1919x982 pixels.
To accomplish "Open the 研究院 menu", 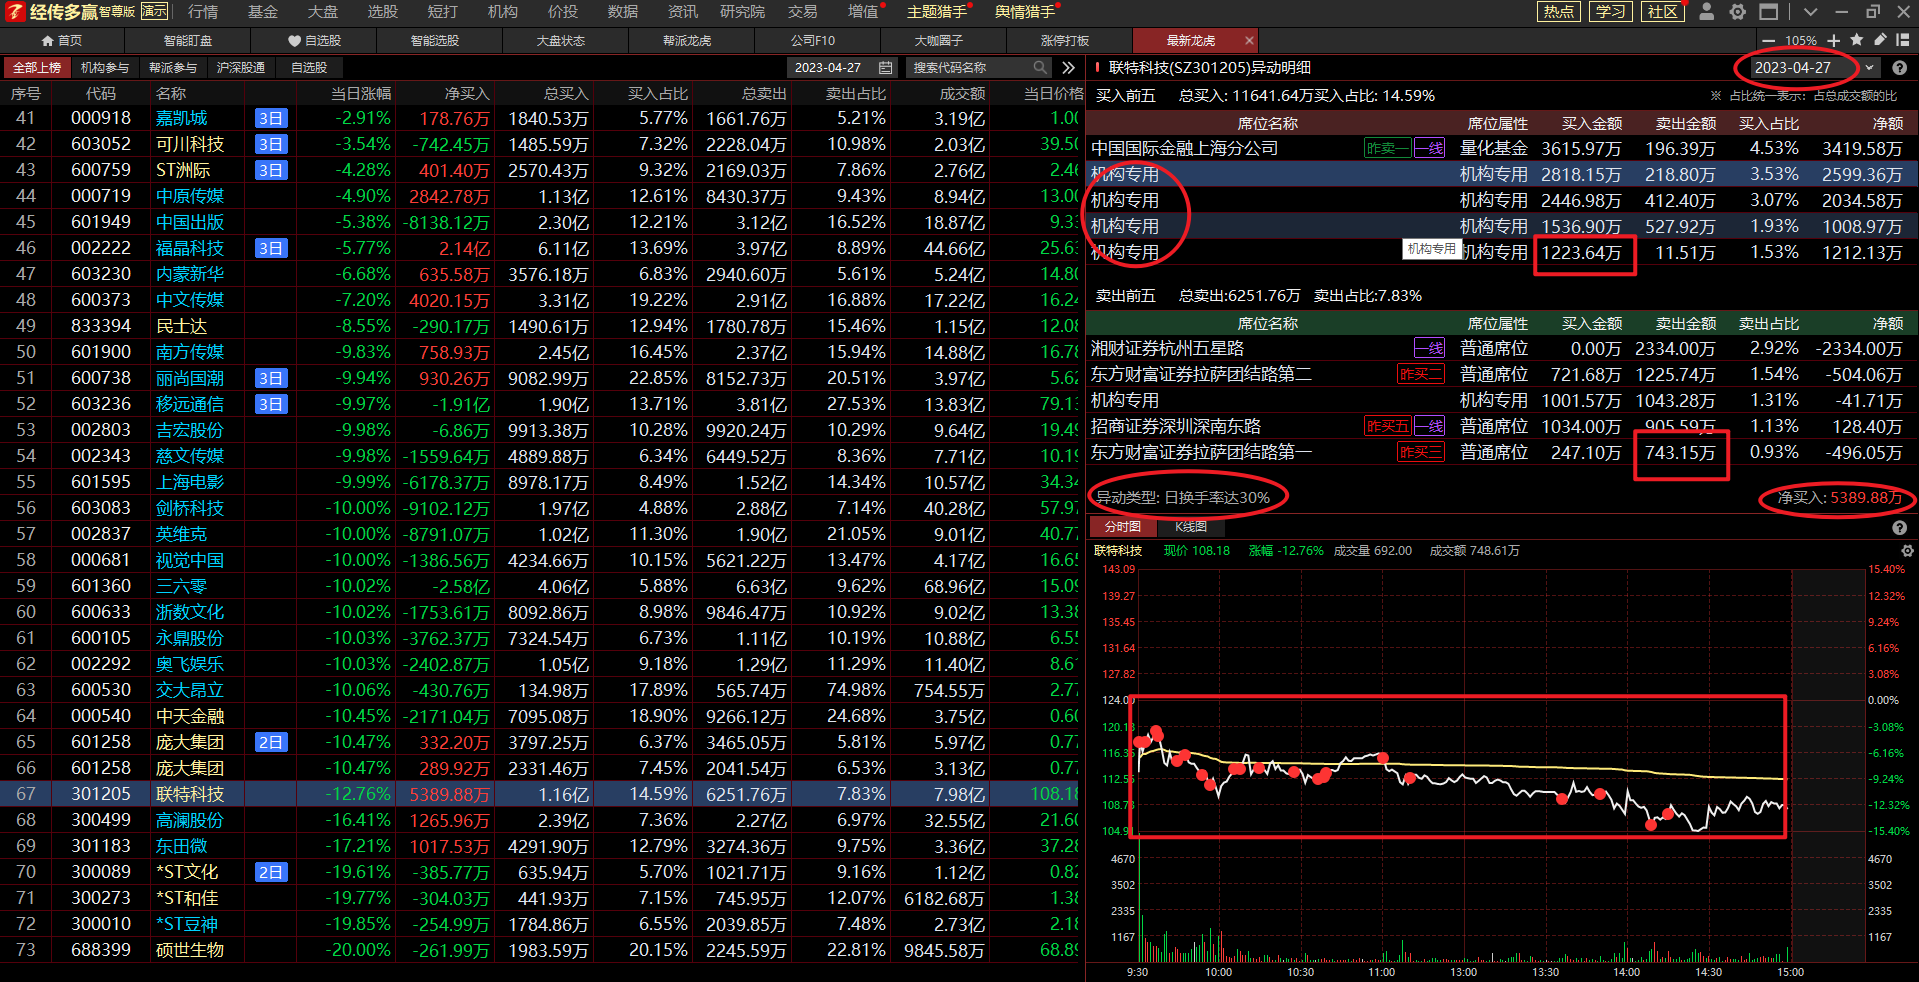I will [x=743, y=12].
